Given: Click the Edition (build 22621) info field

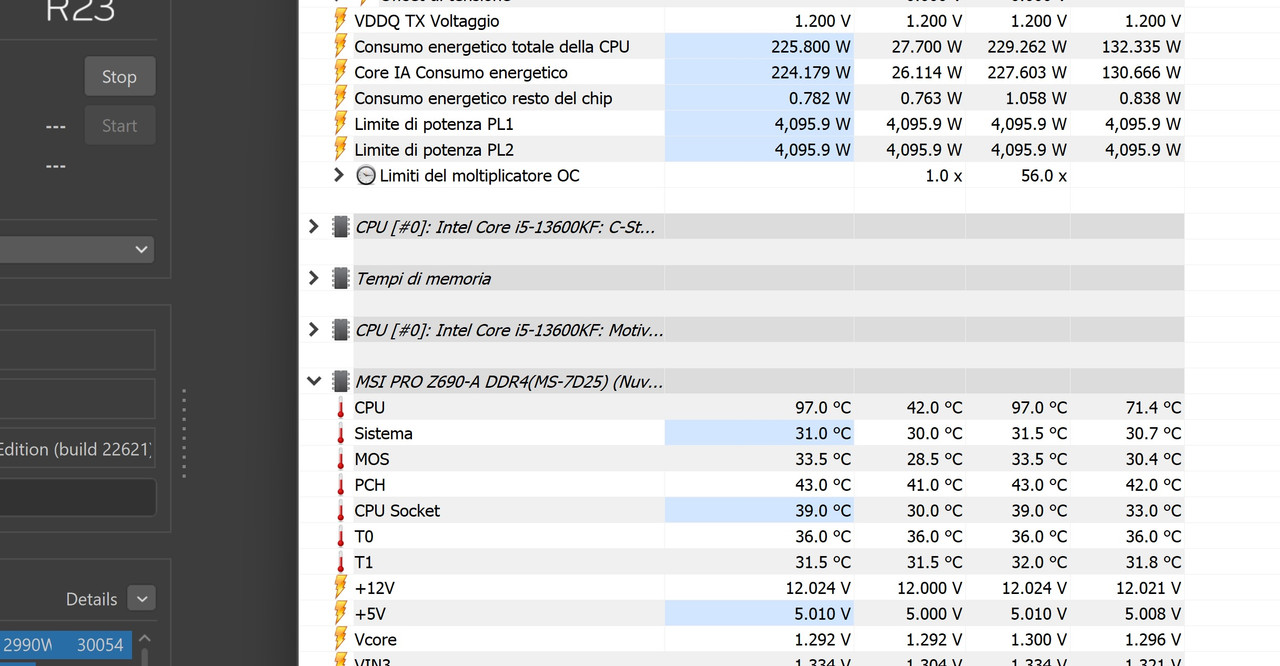Looking at the screenshot, I should coord(77,450).
